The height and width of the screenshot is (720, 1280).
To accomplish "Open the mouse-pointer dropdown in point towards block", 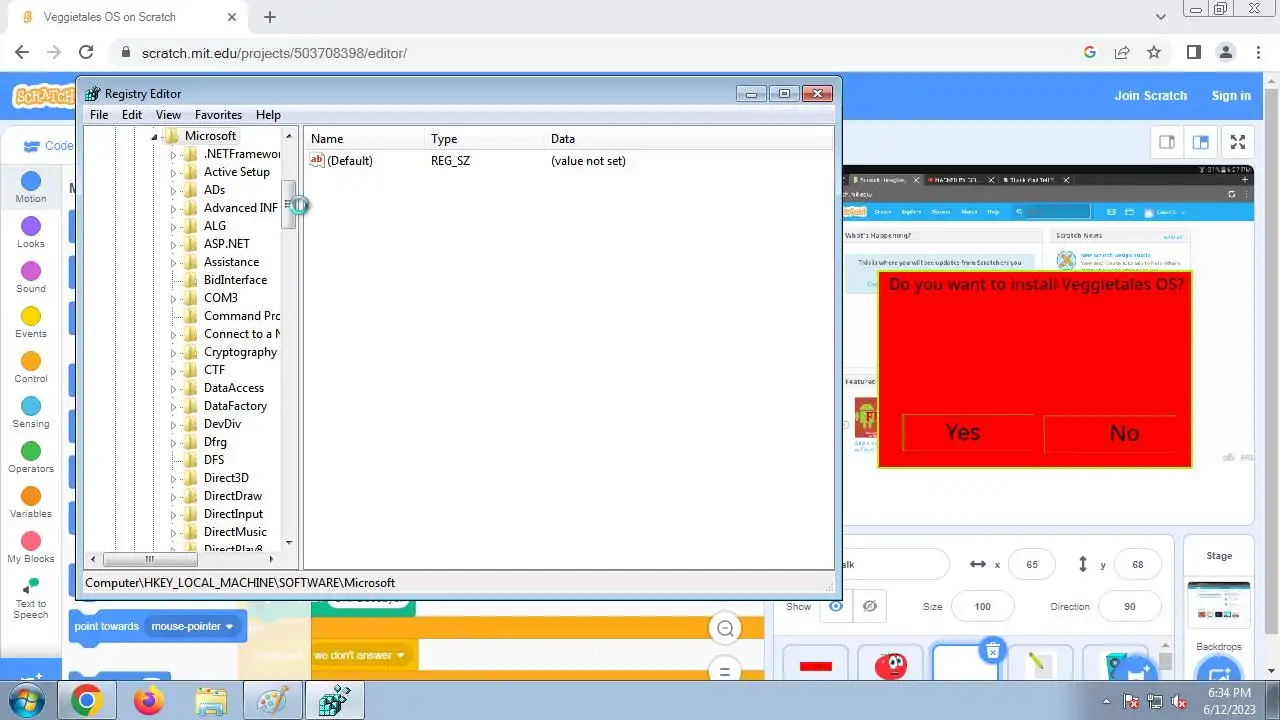I will pyautogui.click(x=192, y=626).
